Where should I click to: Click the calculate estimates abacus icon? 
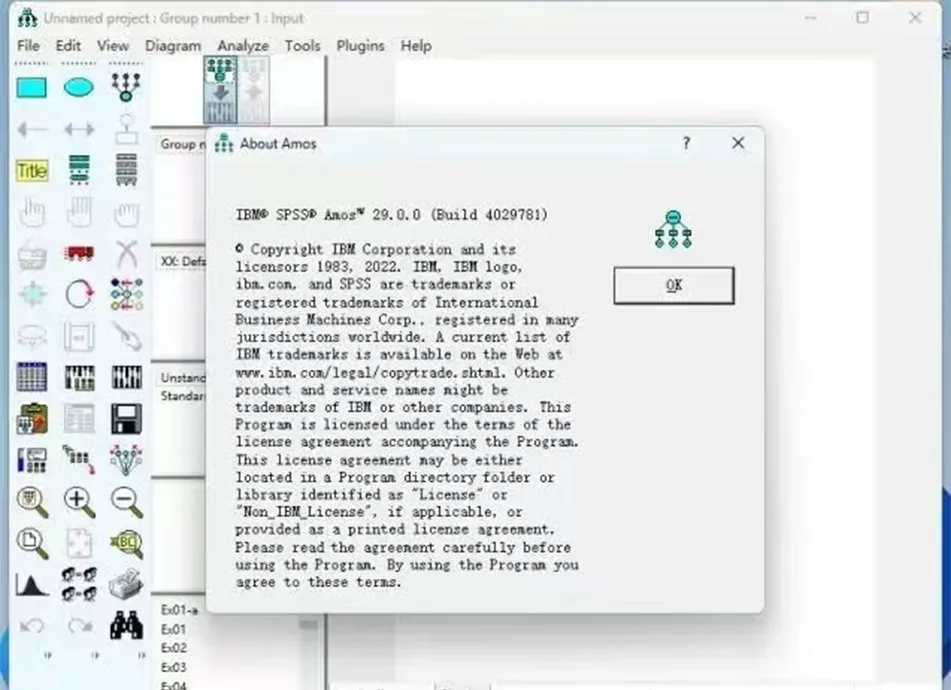(x=126, y=377)
